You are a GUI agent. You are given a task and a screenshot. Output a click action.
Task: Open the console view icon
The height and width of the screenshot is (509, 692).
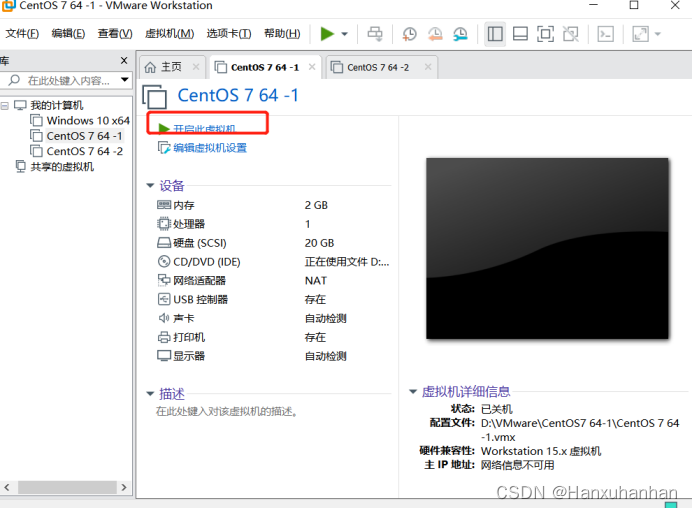pos(606,34)
